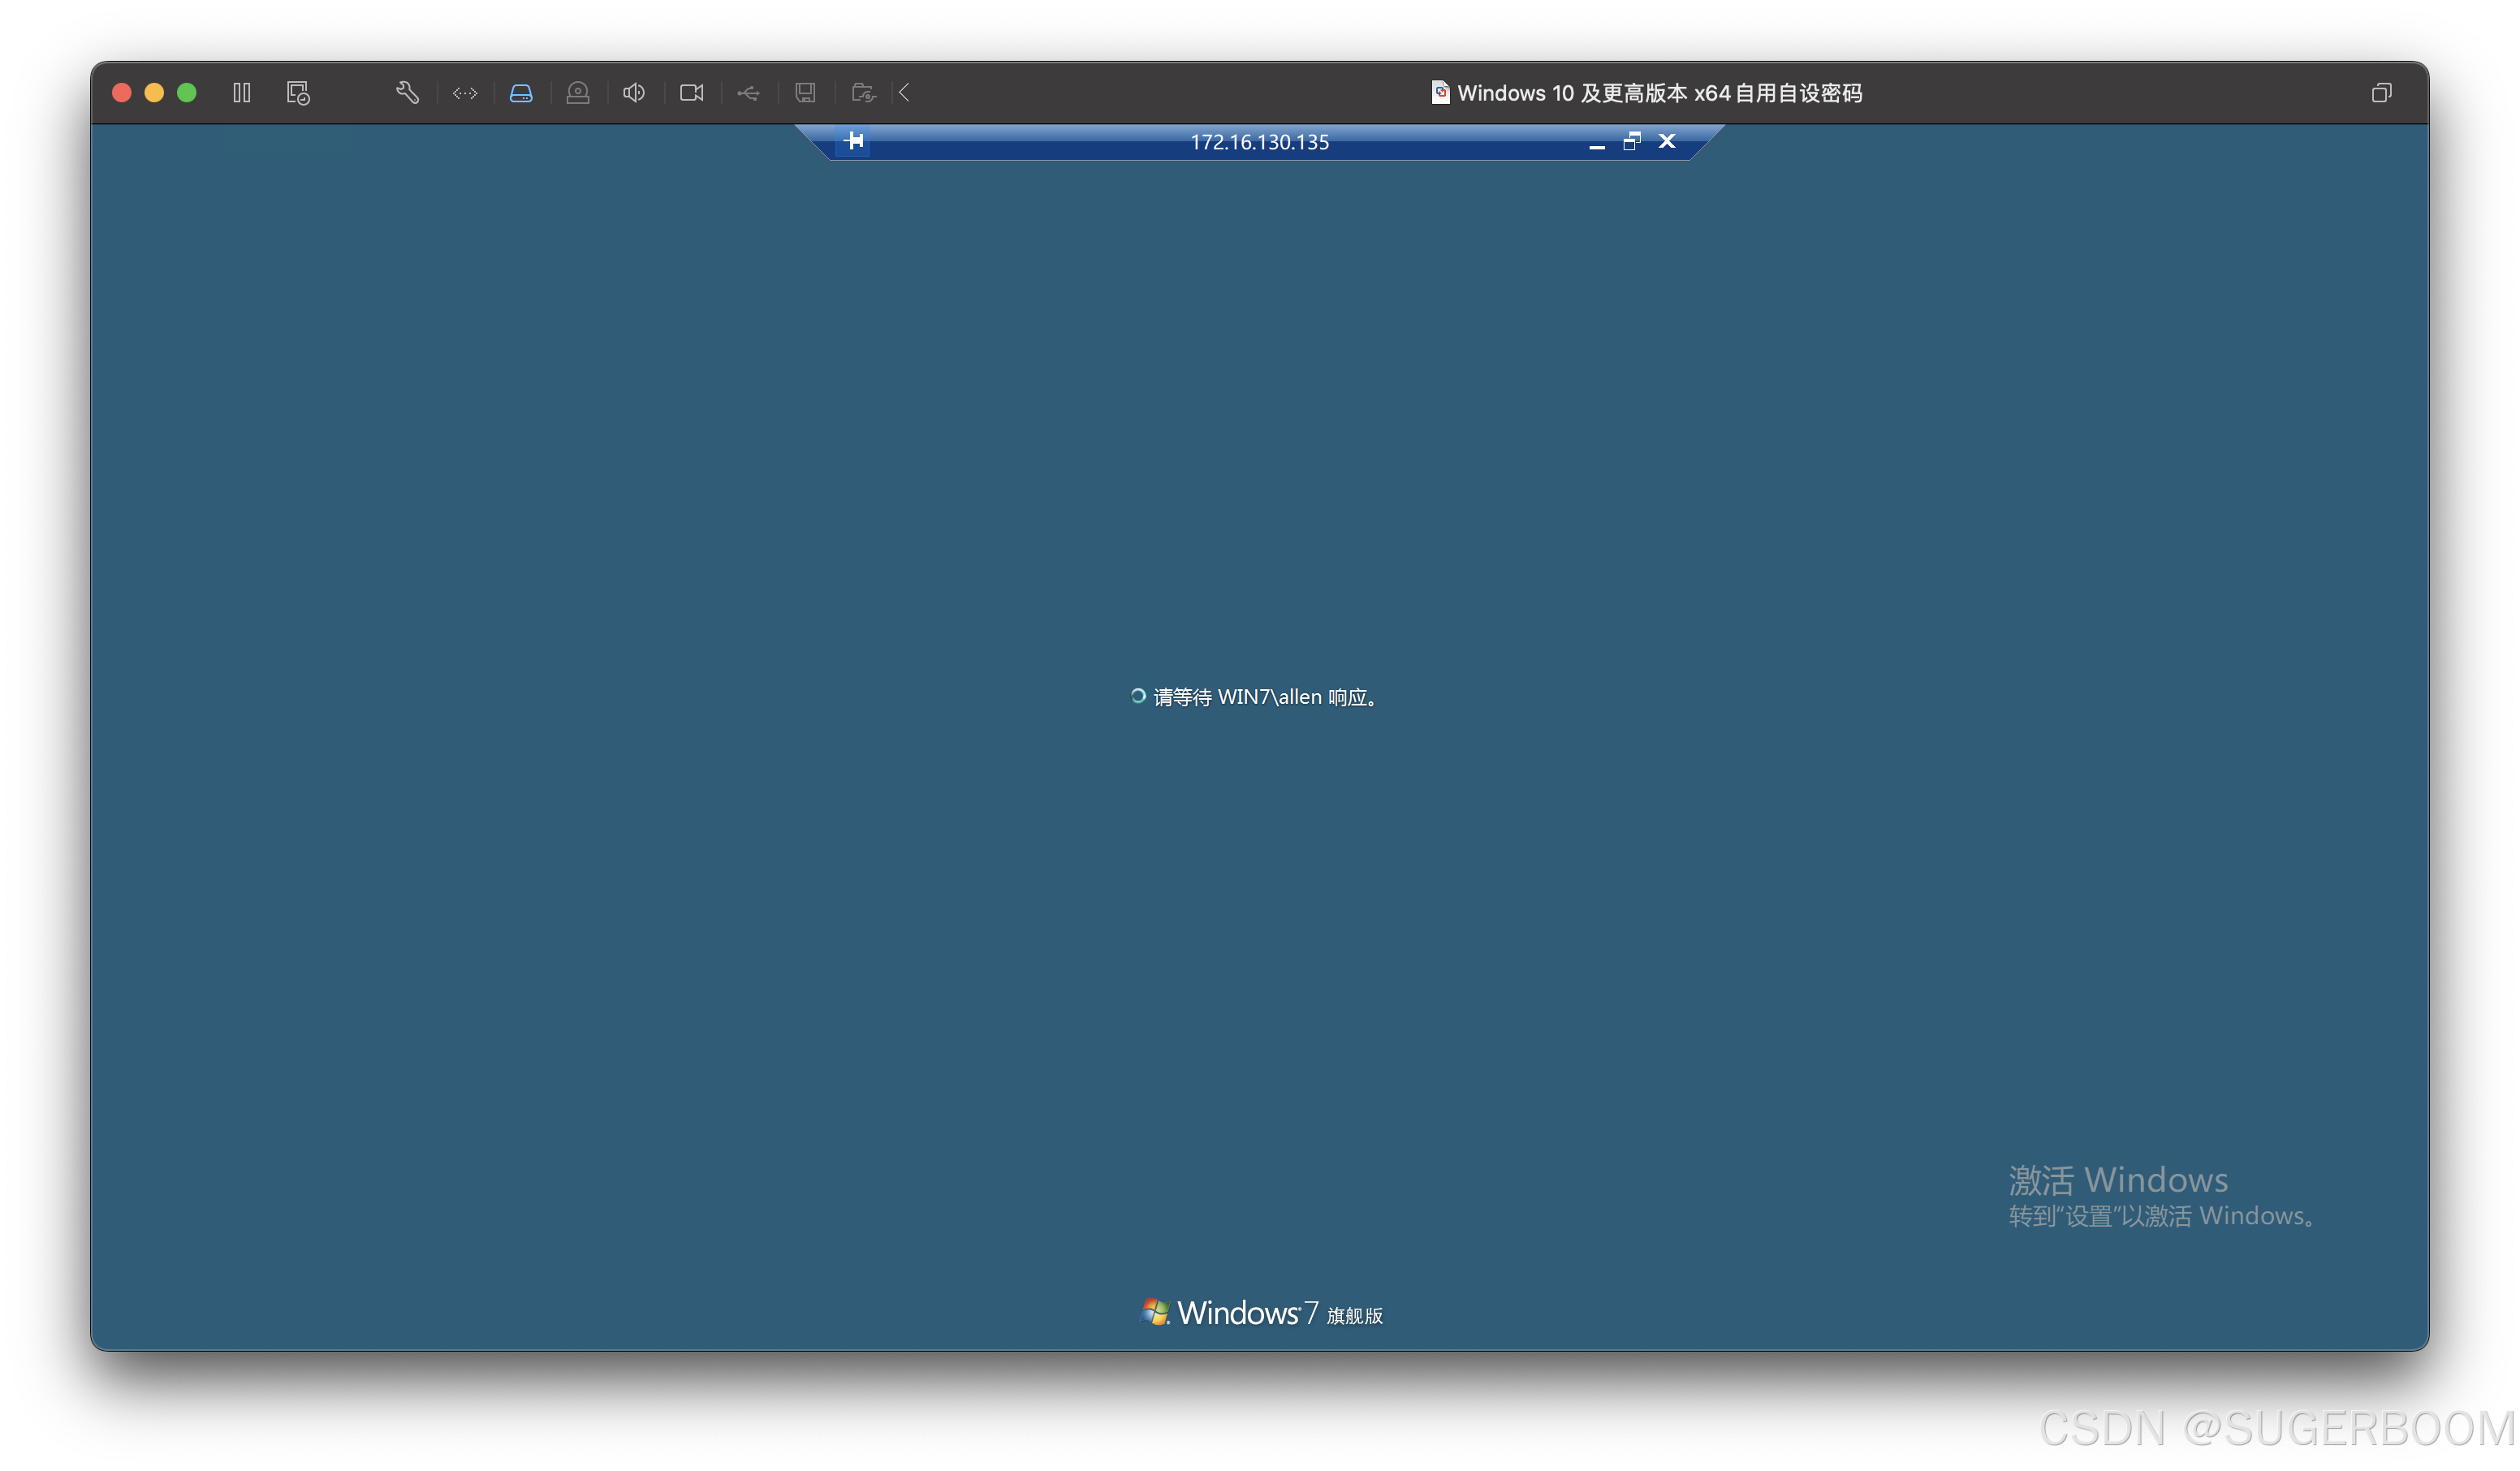
Task: Click the CD/DVD drive icon
Action: [x=578, y=93]
